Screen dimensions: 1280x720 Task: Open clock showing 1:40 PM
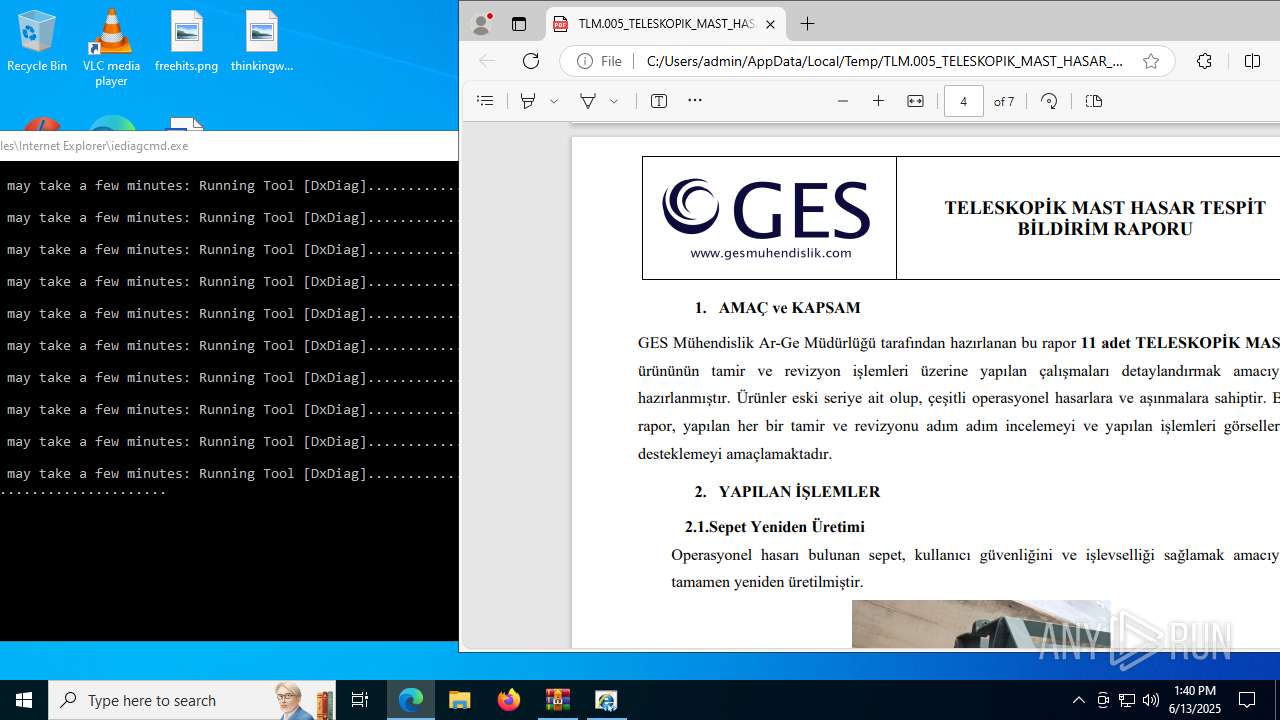coord(1195,700)
